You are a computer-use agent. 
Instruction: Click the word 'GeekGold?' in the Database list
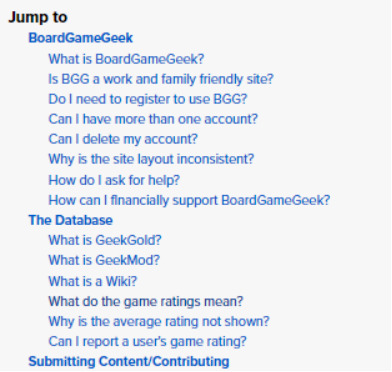point(128,240)
